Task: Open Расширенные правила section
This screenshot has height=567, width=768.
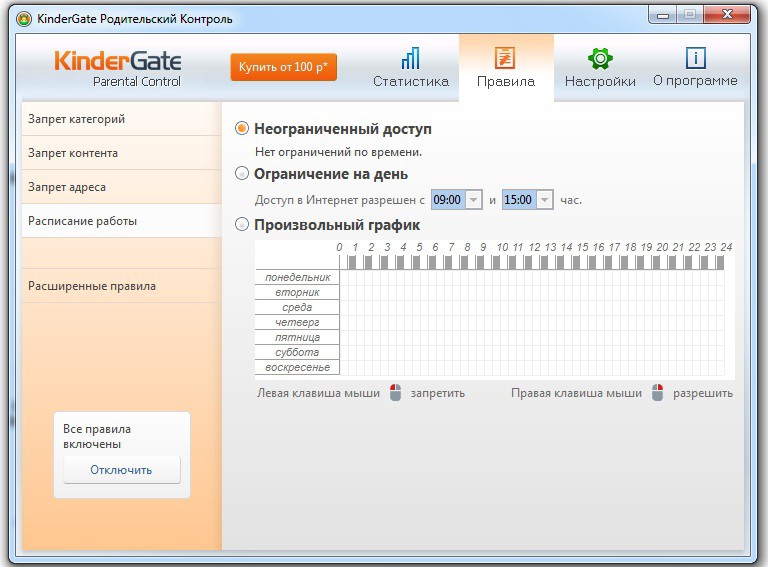Action: (92, 286)
